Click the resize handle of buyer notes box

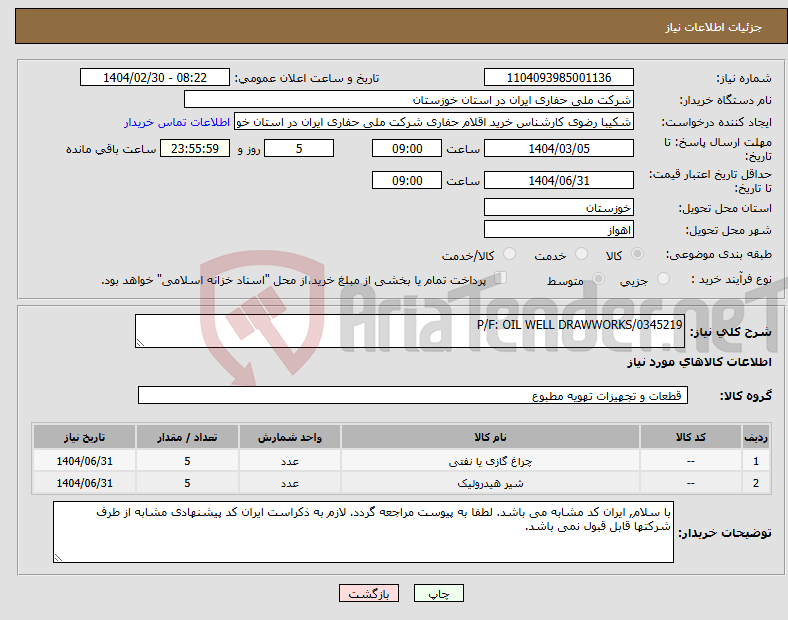pos(58,558)
